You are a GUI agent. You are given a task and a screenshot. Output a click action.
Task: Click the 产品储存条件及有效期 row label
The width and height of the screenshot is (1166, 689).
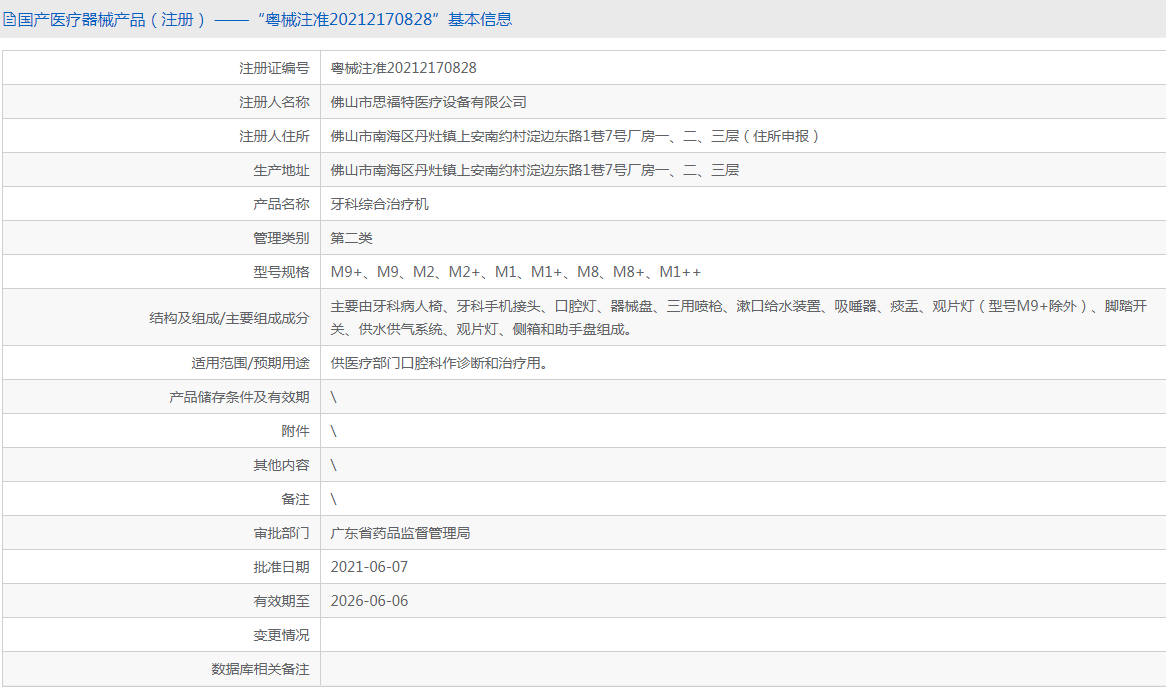pos(239,397)
